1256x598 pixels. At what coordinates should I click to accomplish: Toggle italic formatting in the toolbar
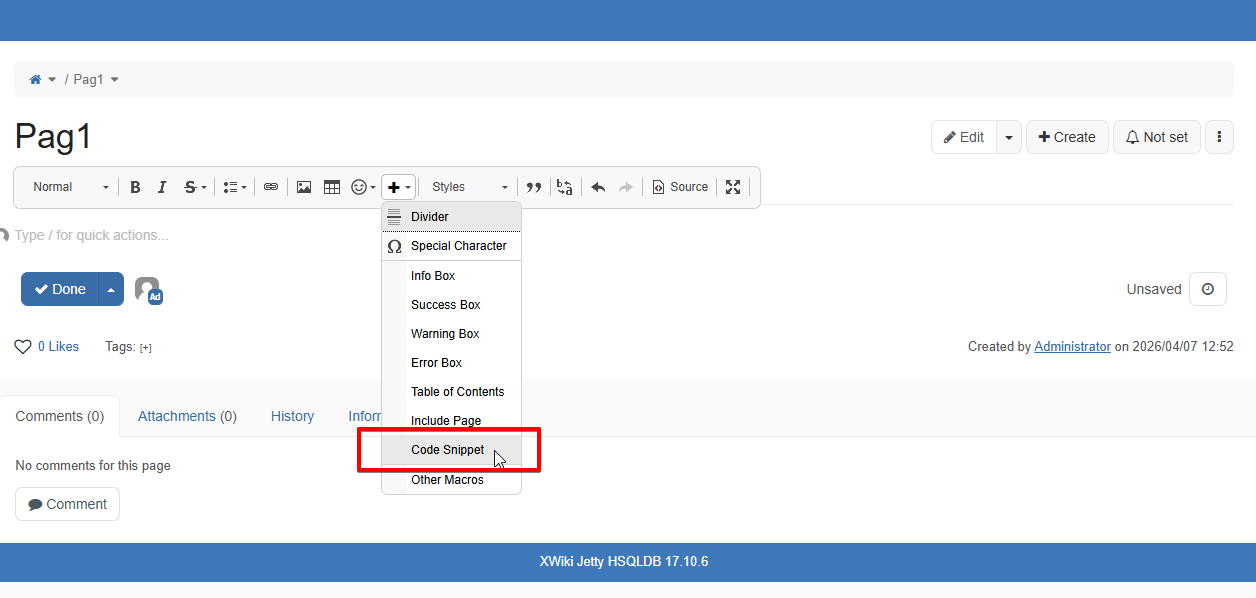tap(162, 187)
